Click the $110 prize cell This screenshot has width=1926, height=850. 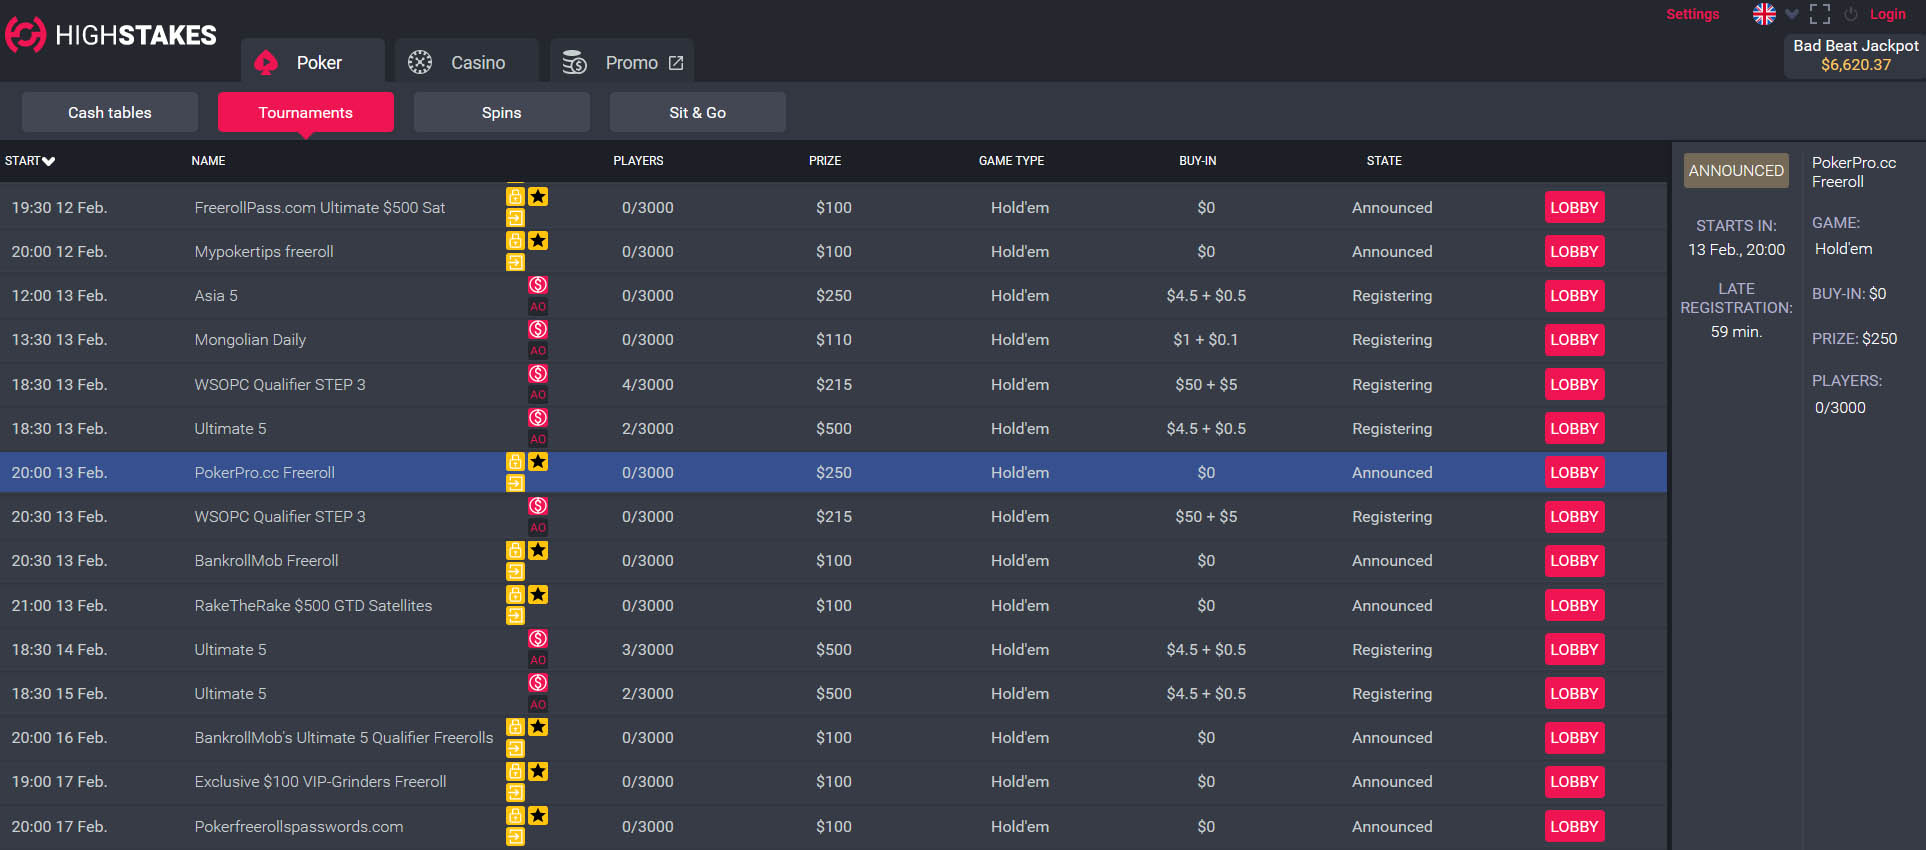click(x=834, y=340)
